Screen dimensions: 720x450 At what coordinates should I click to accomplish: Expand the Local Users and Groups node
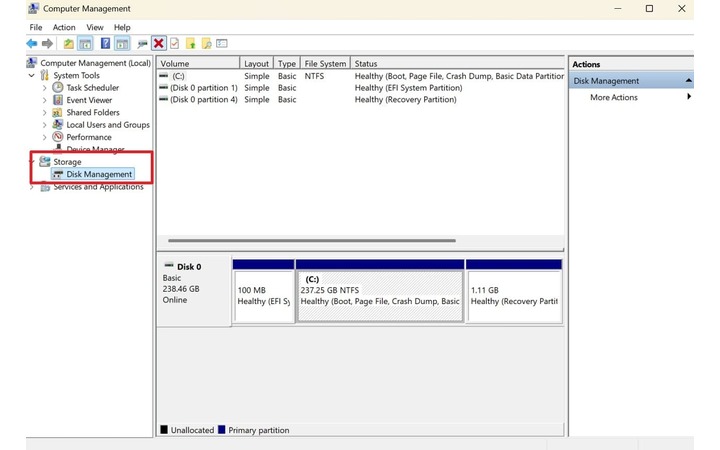point(45,125)
